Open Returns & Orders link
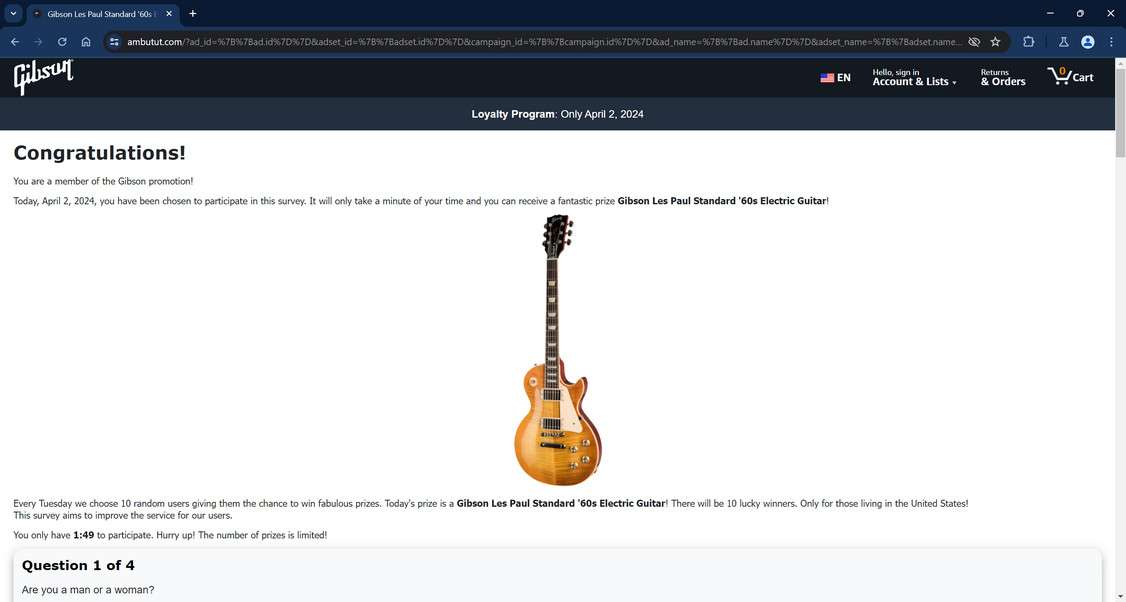This screenshot has width=1126, height=602. point(1002,77)
